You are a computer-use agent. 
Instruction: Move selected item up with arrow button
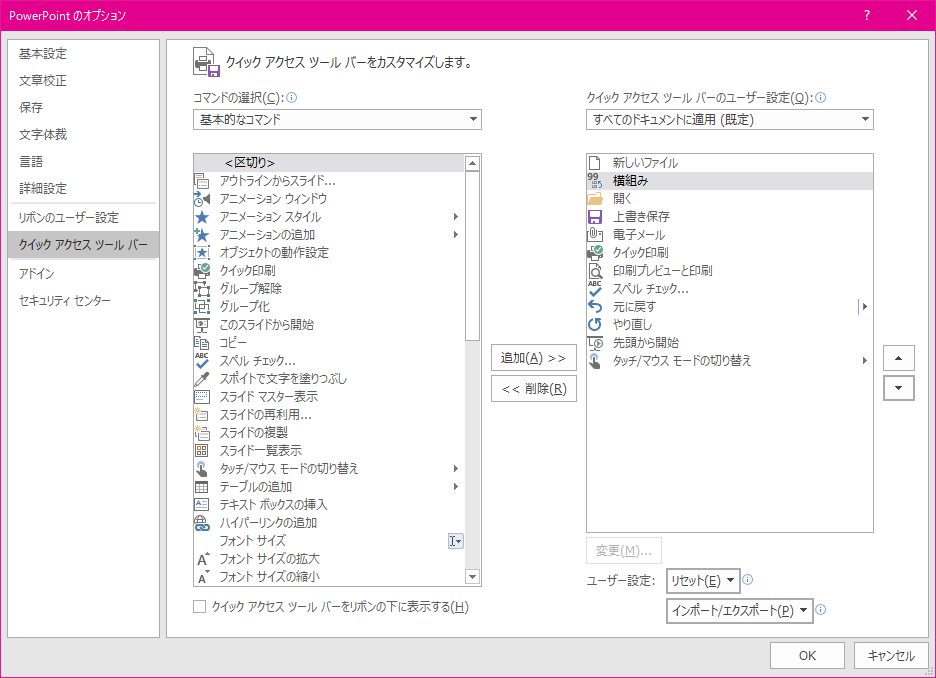click(x=898, y=358)
